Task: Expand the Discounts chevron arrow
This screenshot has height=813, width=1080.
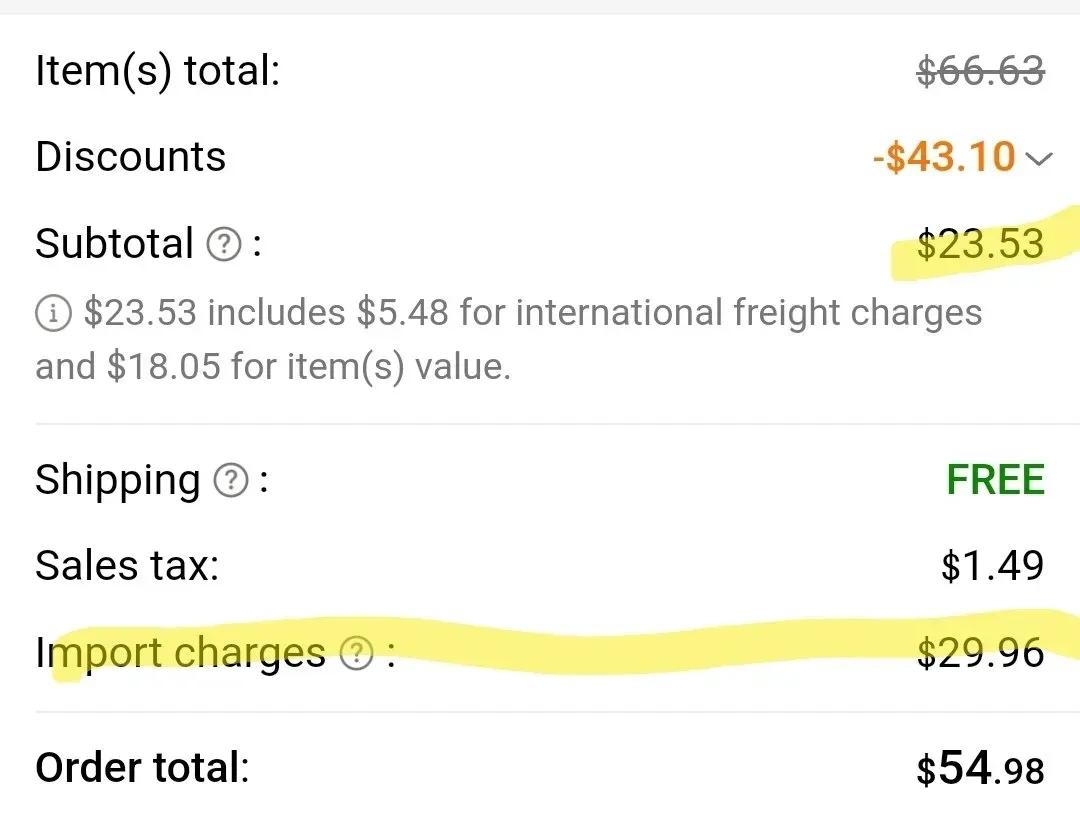Action: pyautogui.click(x=1039, y=159)
